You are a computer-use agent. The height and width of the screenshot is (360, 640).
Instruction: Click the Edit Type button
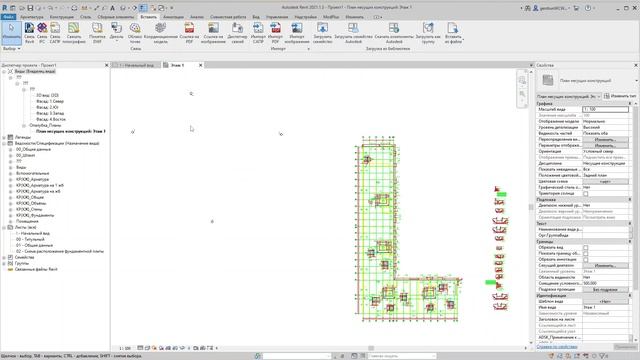[x=620, y=96]
